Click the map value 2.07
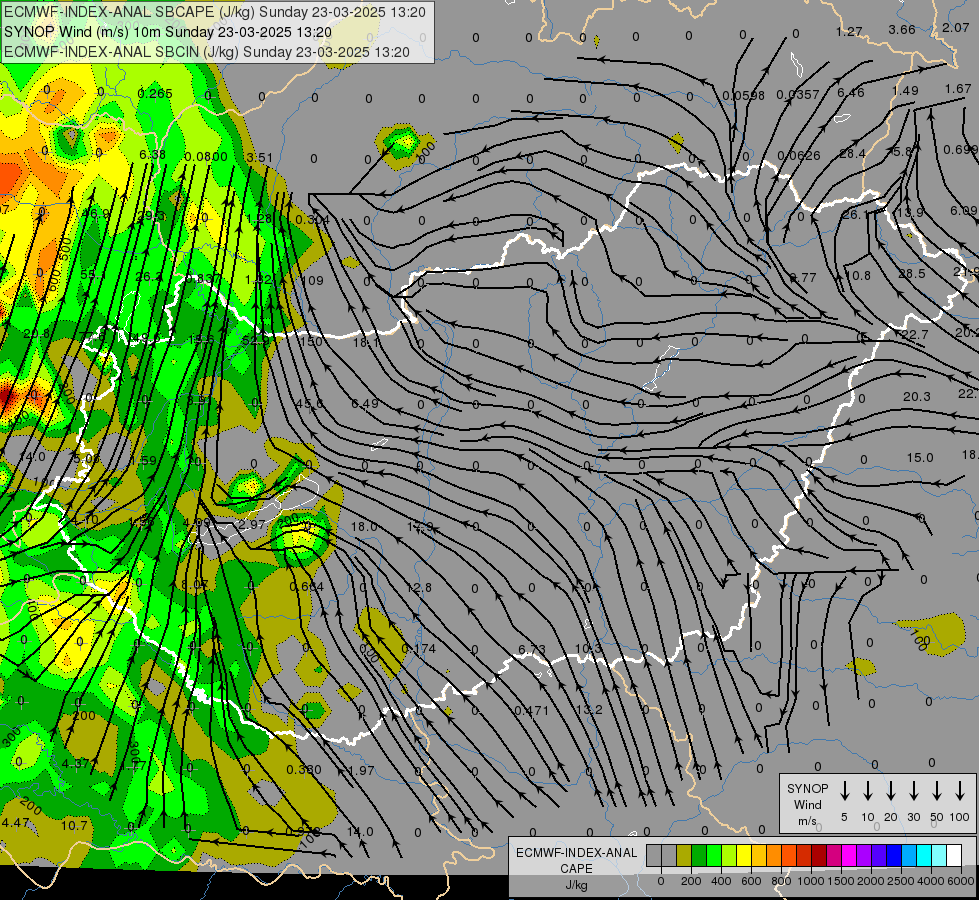Viewport: 979px width, 900px height. click(956, 27)
